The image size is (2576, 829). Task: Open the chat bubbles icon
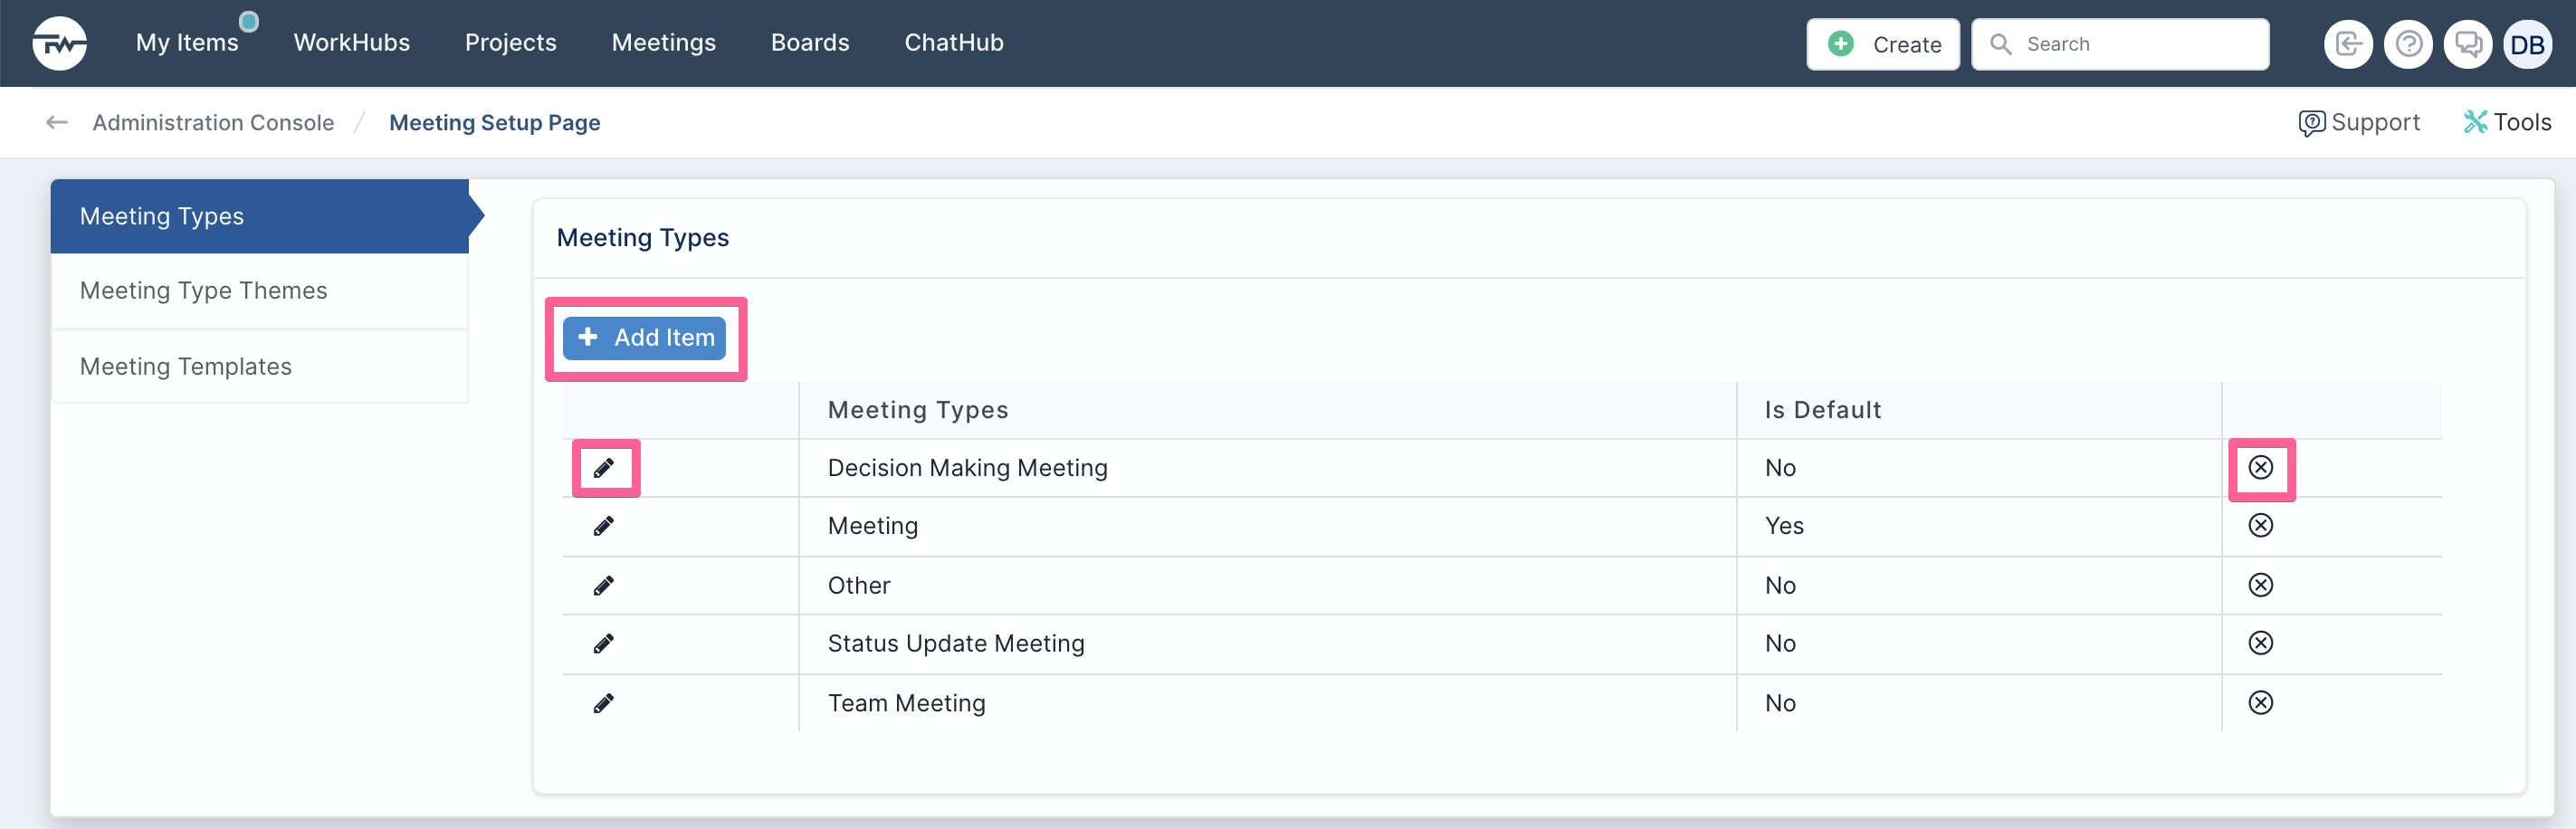(2467, 44)
